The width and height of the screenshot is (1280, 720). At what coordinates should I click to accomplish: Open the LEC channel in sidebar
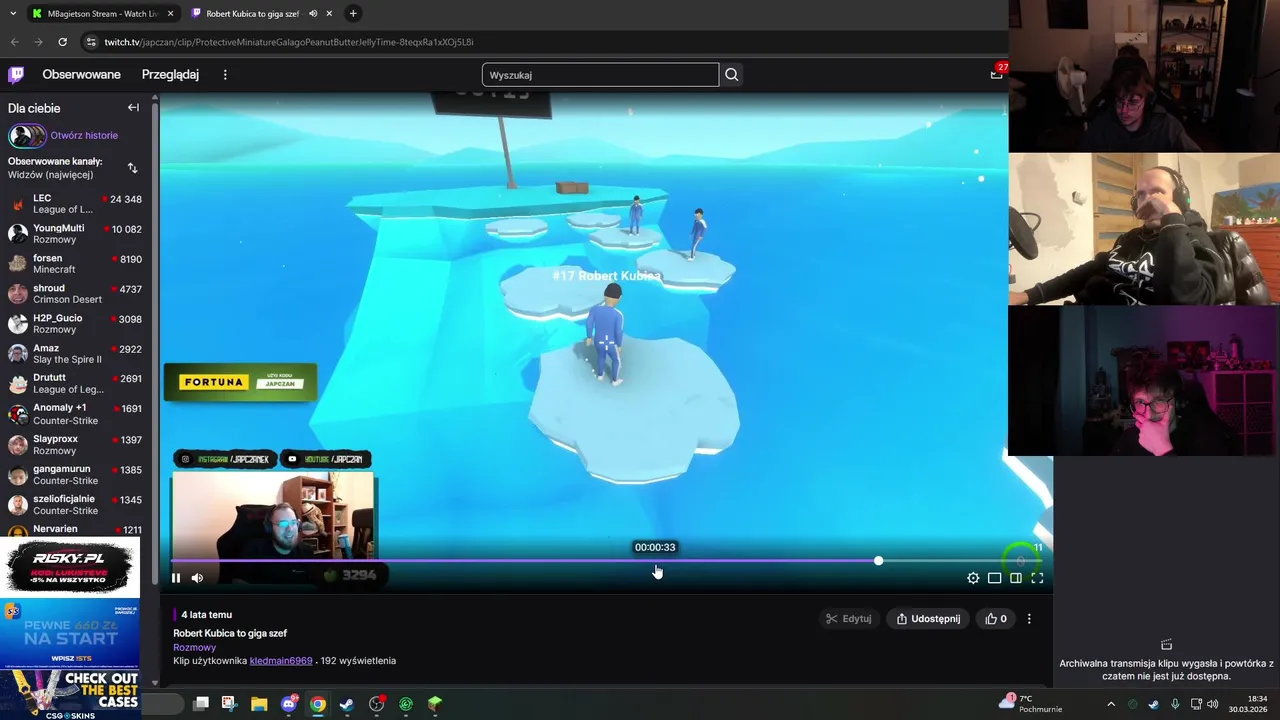pyautogui.click(x=78, y=204)
